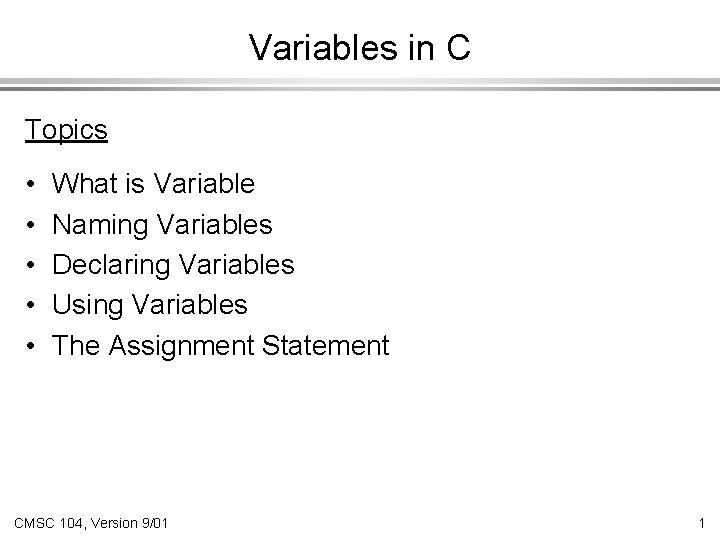Click the bullet dot before 'Using Variables'
This screenshot has width=720, height=540.
click(x=32, y=306)
